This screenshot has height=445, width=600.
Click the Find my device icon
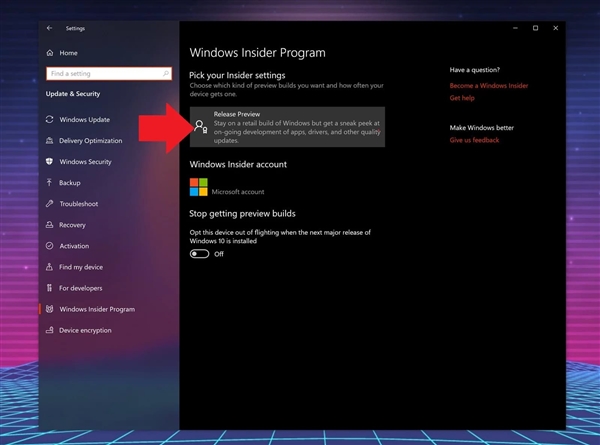[49, 267]
